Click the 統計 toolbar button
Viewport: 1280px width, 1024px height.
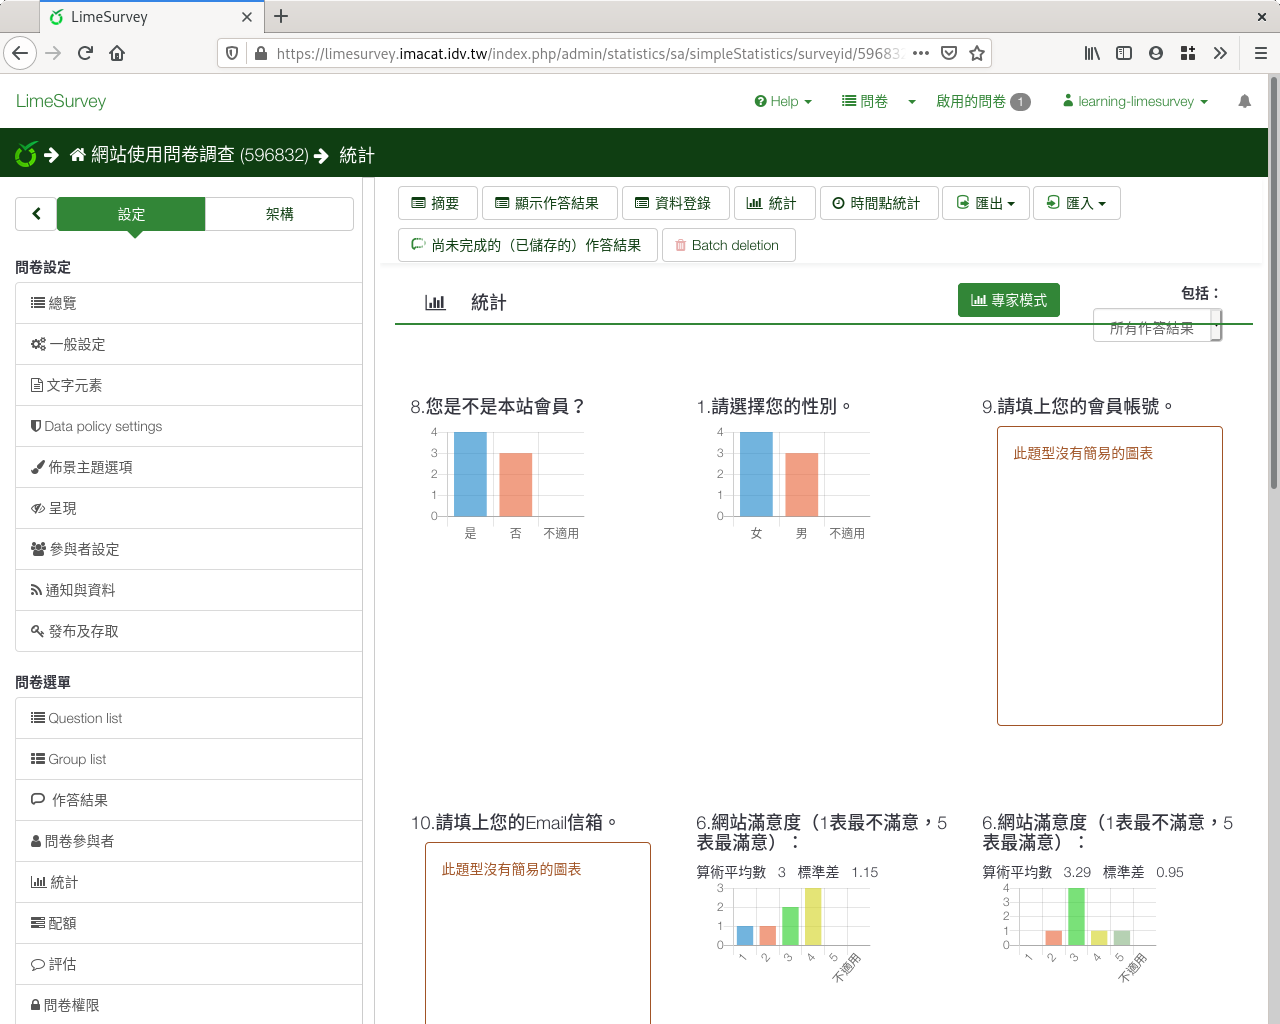coord(774,203)
